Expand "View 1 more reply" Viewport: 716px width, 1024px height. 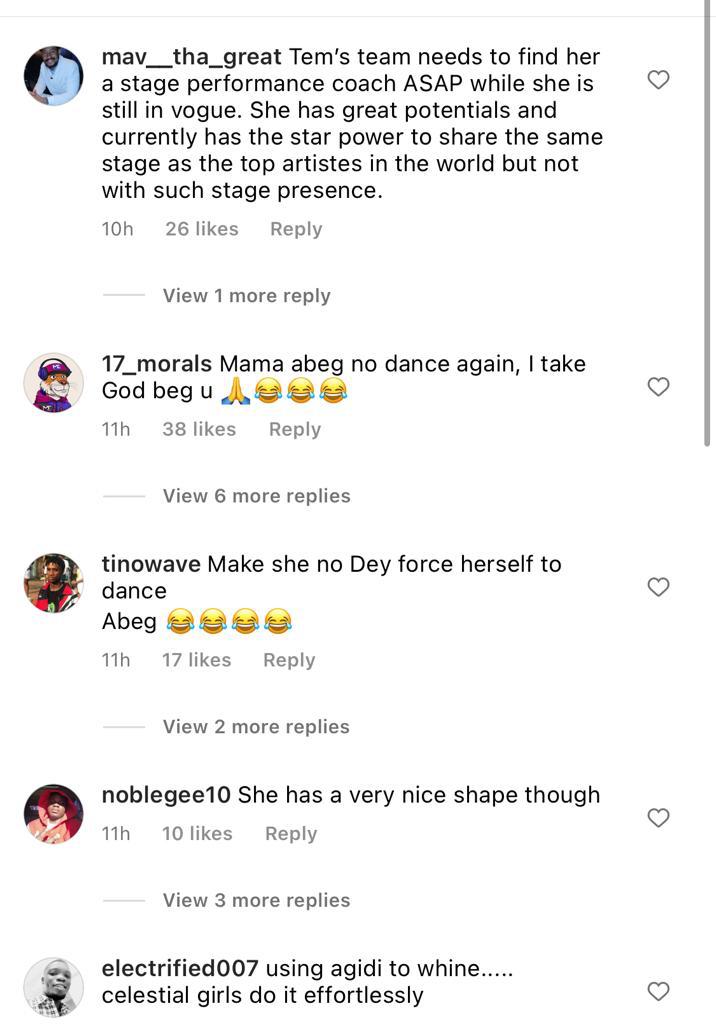pyautogui.click(x=246, y=296)
